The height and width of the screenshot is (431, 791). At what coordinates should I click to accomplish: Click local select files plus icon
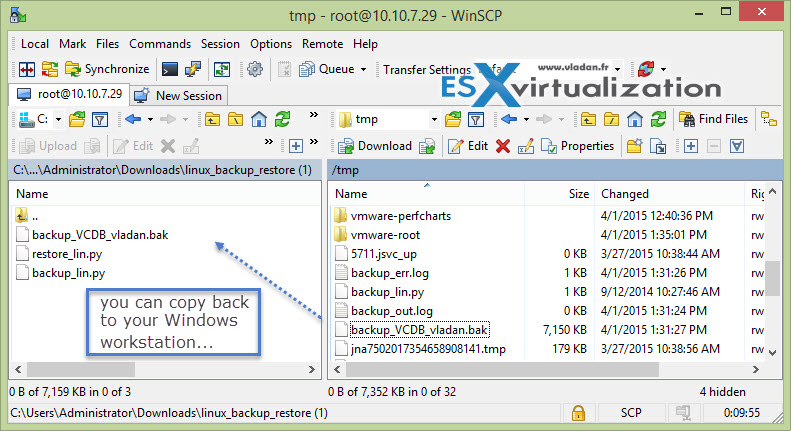(x=296, y=146)
